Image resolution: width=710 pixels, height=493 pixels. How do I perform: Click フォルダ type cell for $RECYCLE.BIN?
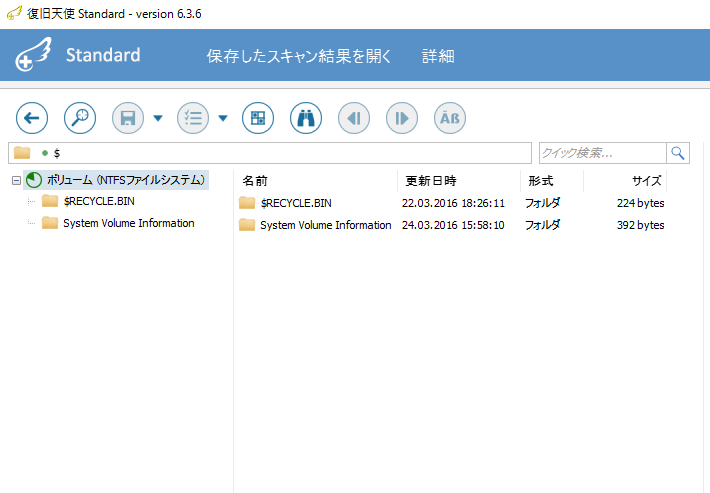pyautogui.click(x=542, y=203)
